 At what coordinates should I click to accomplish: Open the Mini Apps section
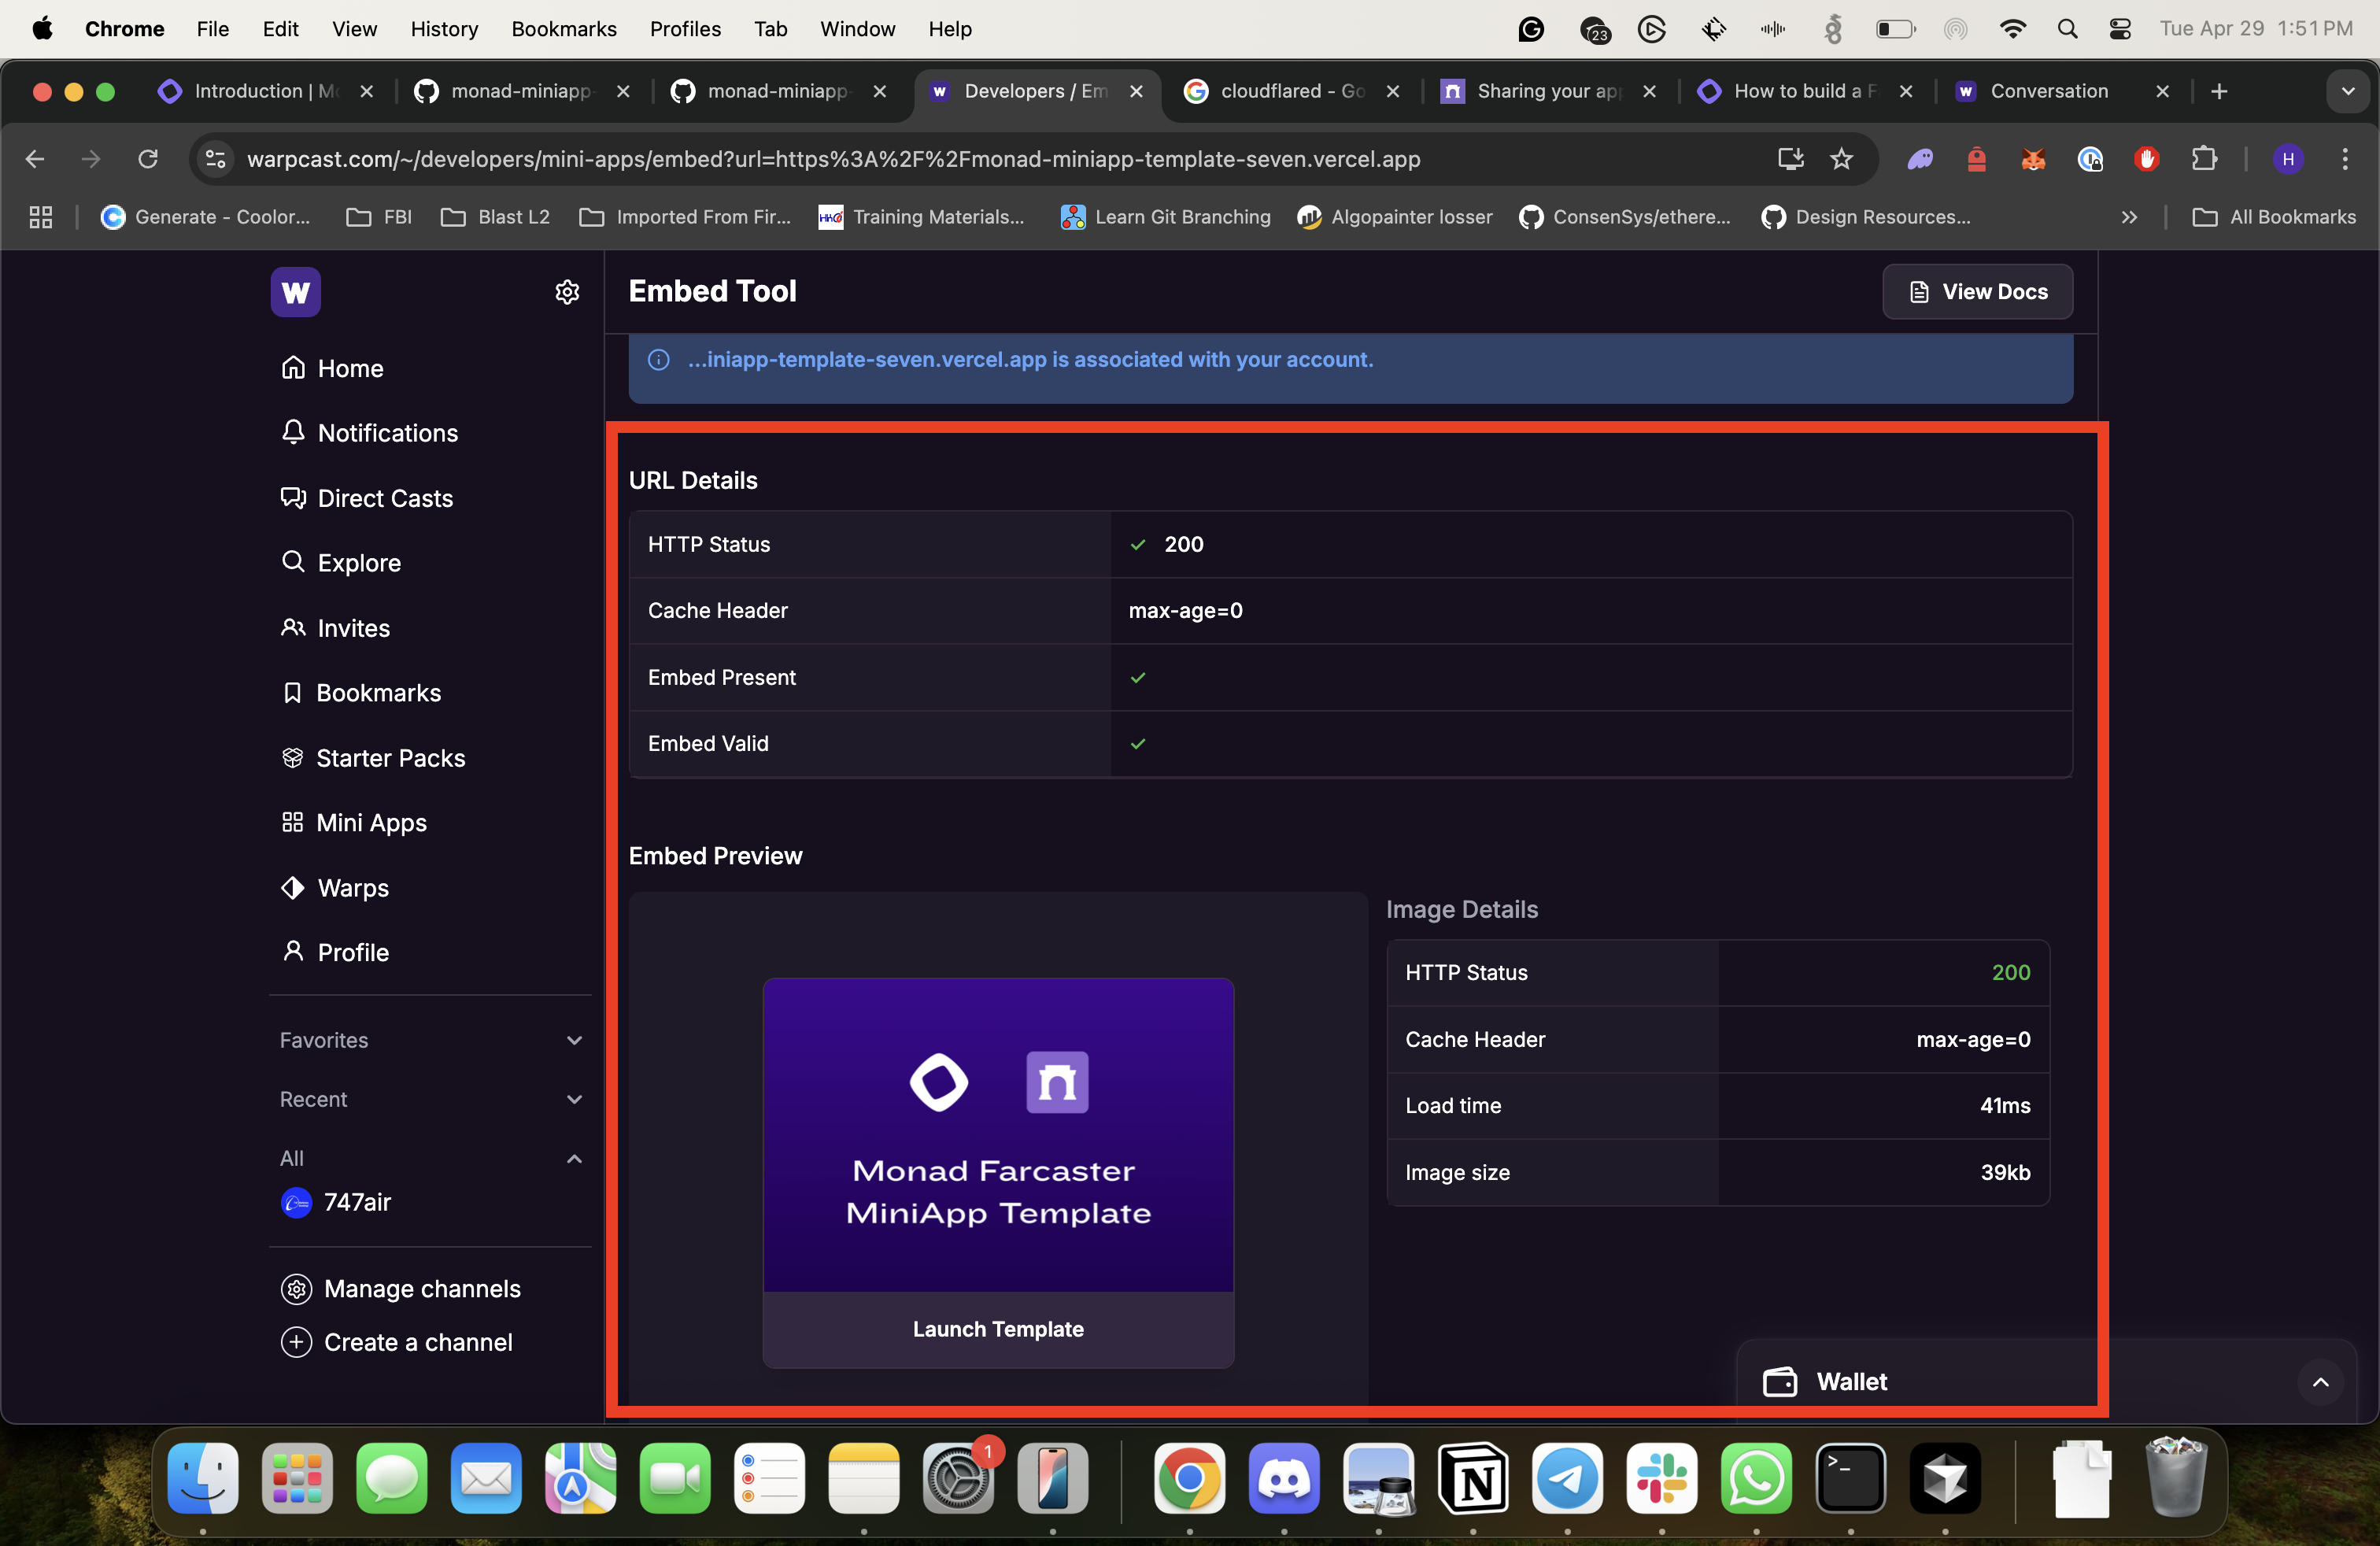click(370, 822)
